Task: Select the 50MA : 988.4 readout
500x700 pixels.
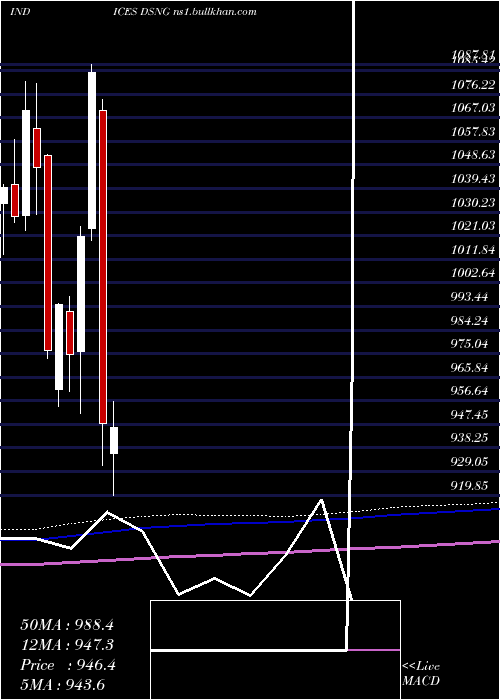Action: coord(67,625)
